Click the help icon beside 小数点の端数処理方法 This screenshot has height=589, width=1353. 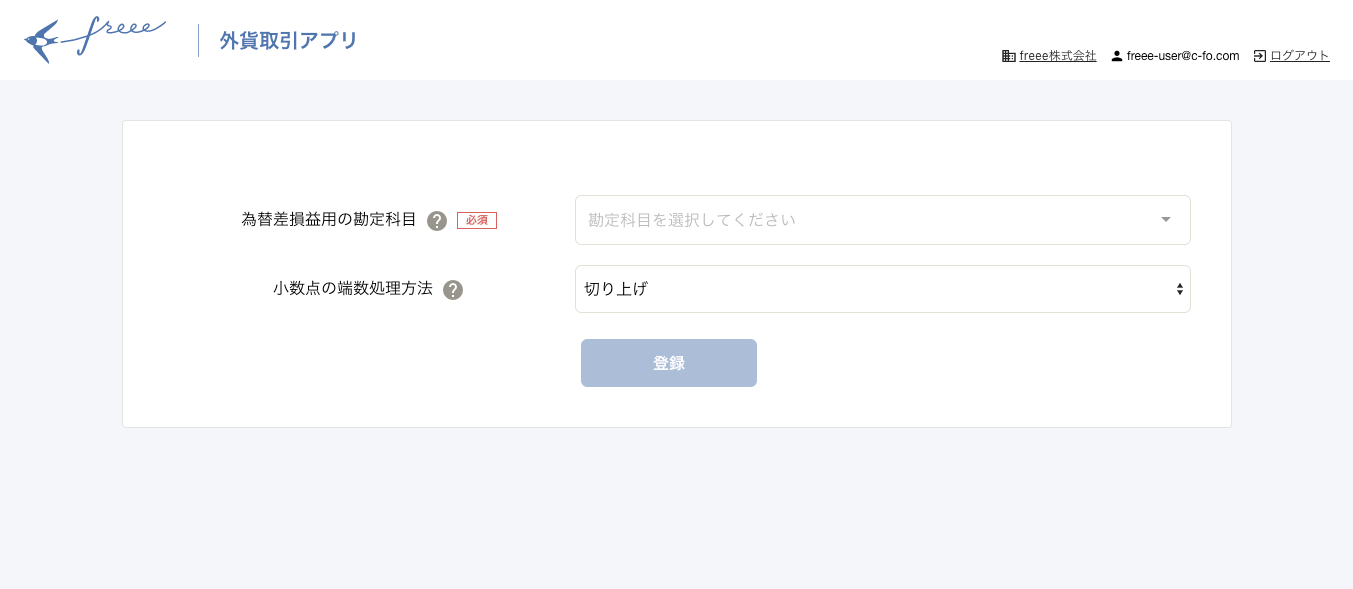click(x=453, y=290)
